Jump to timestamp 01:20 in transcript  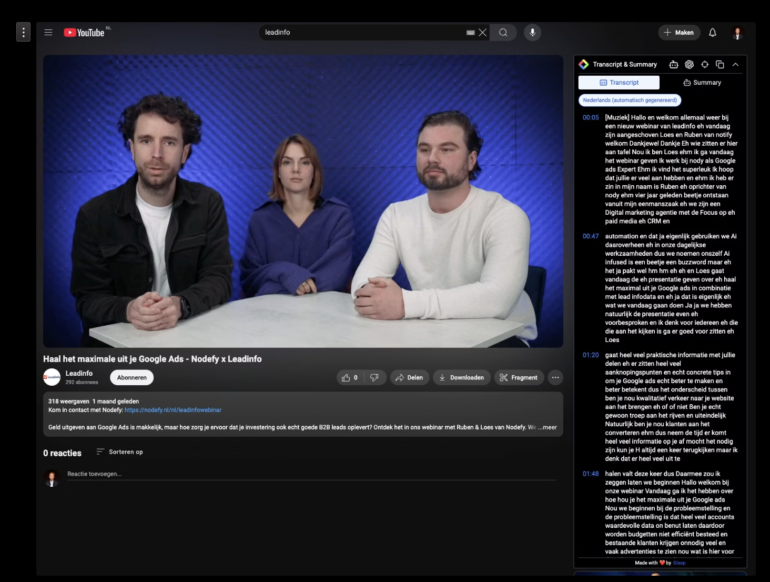click(591, 355)
